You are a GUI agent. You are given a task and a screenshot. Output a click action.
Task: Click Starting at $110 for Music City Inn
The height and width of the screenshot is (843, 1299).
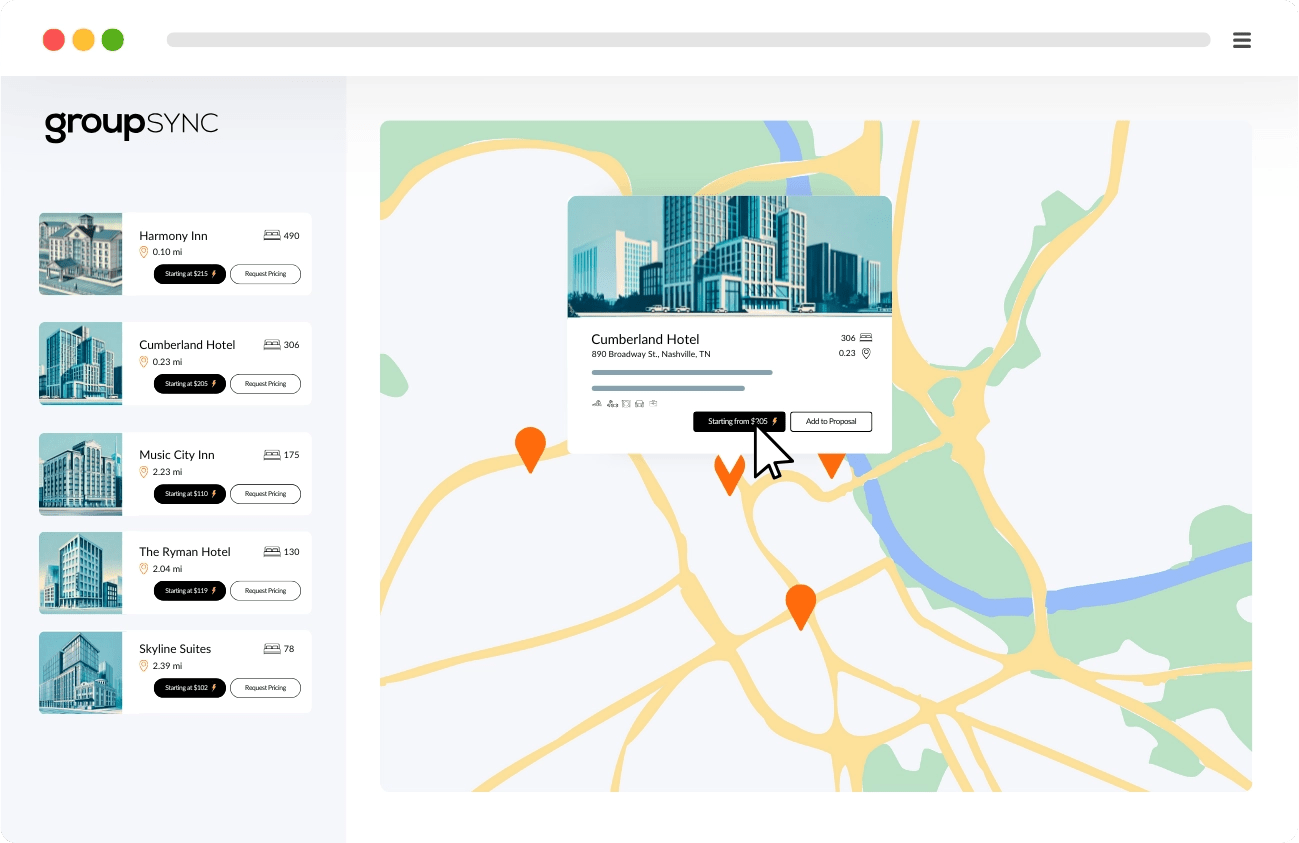click(190, 494)
